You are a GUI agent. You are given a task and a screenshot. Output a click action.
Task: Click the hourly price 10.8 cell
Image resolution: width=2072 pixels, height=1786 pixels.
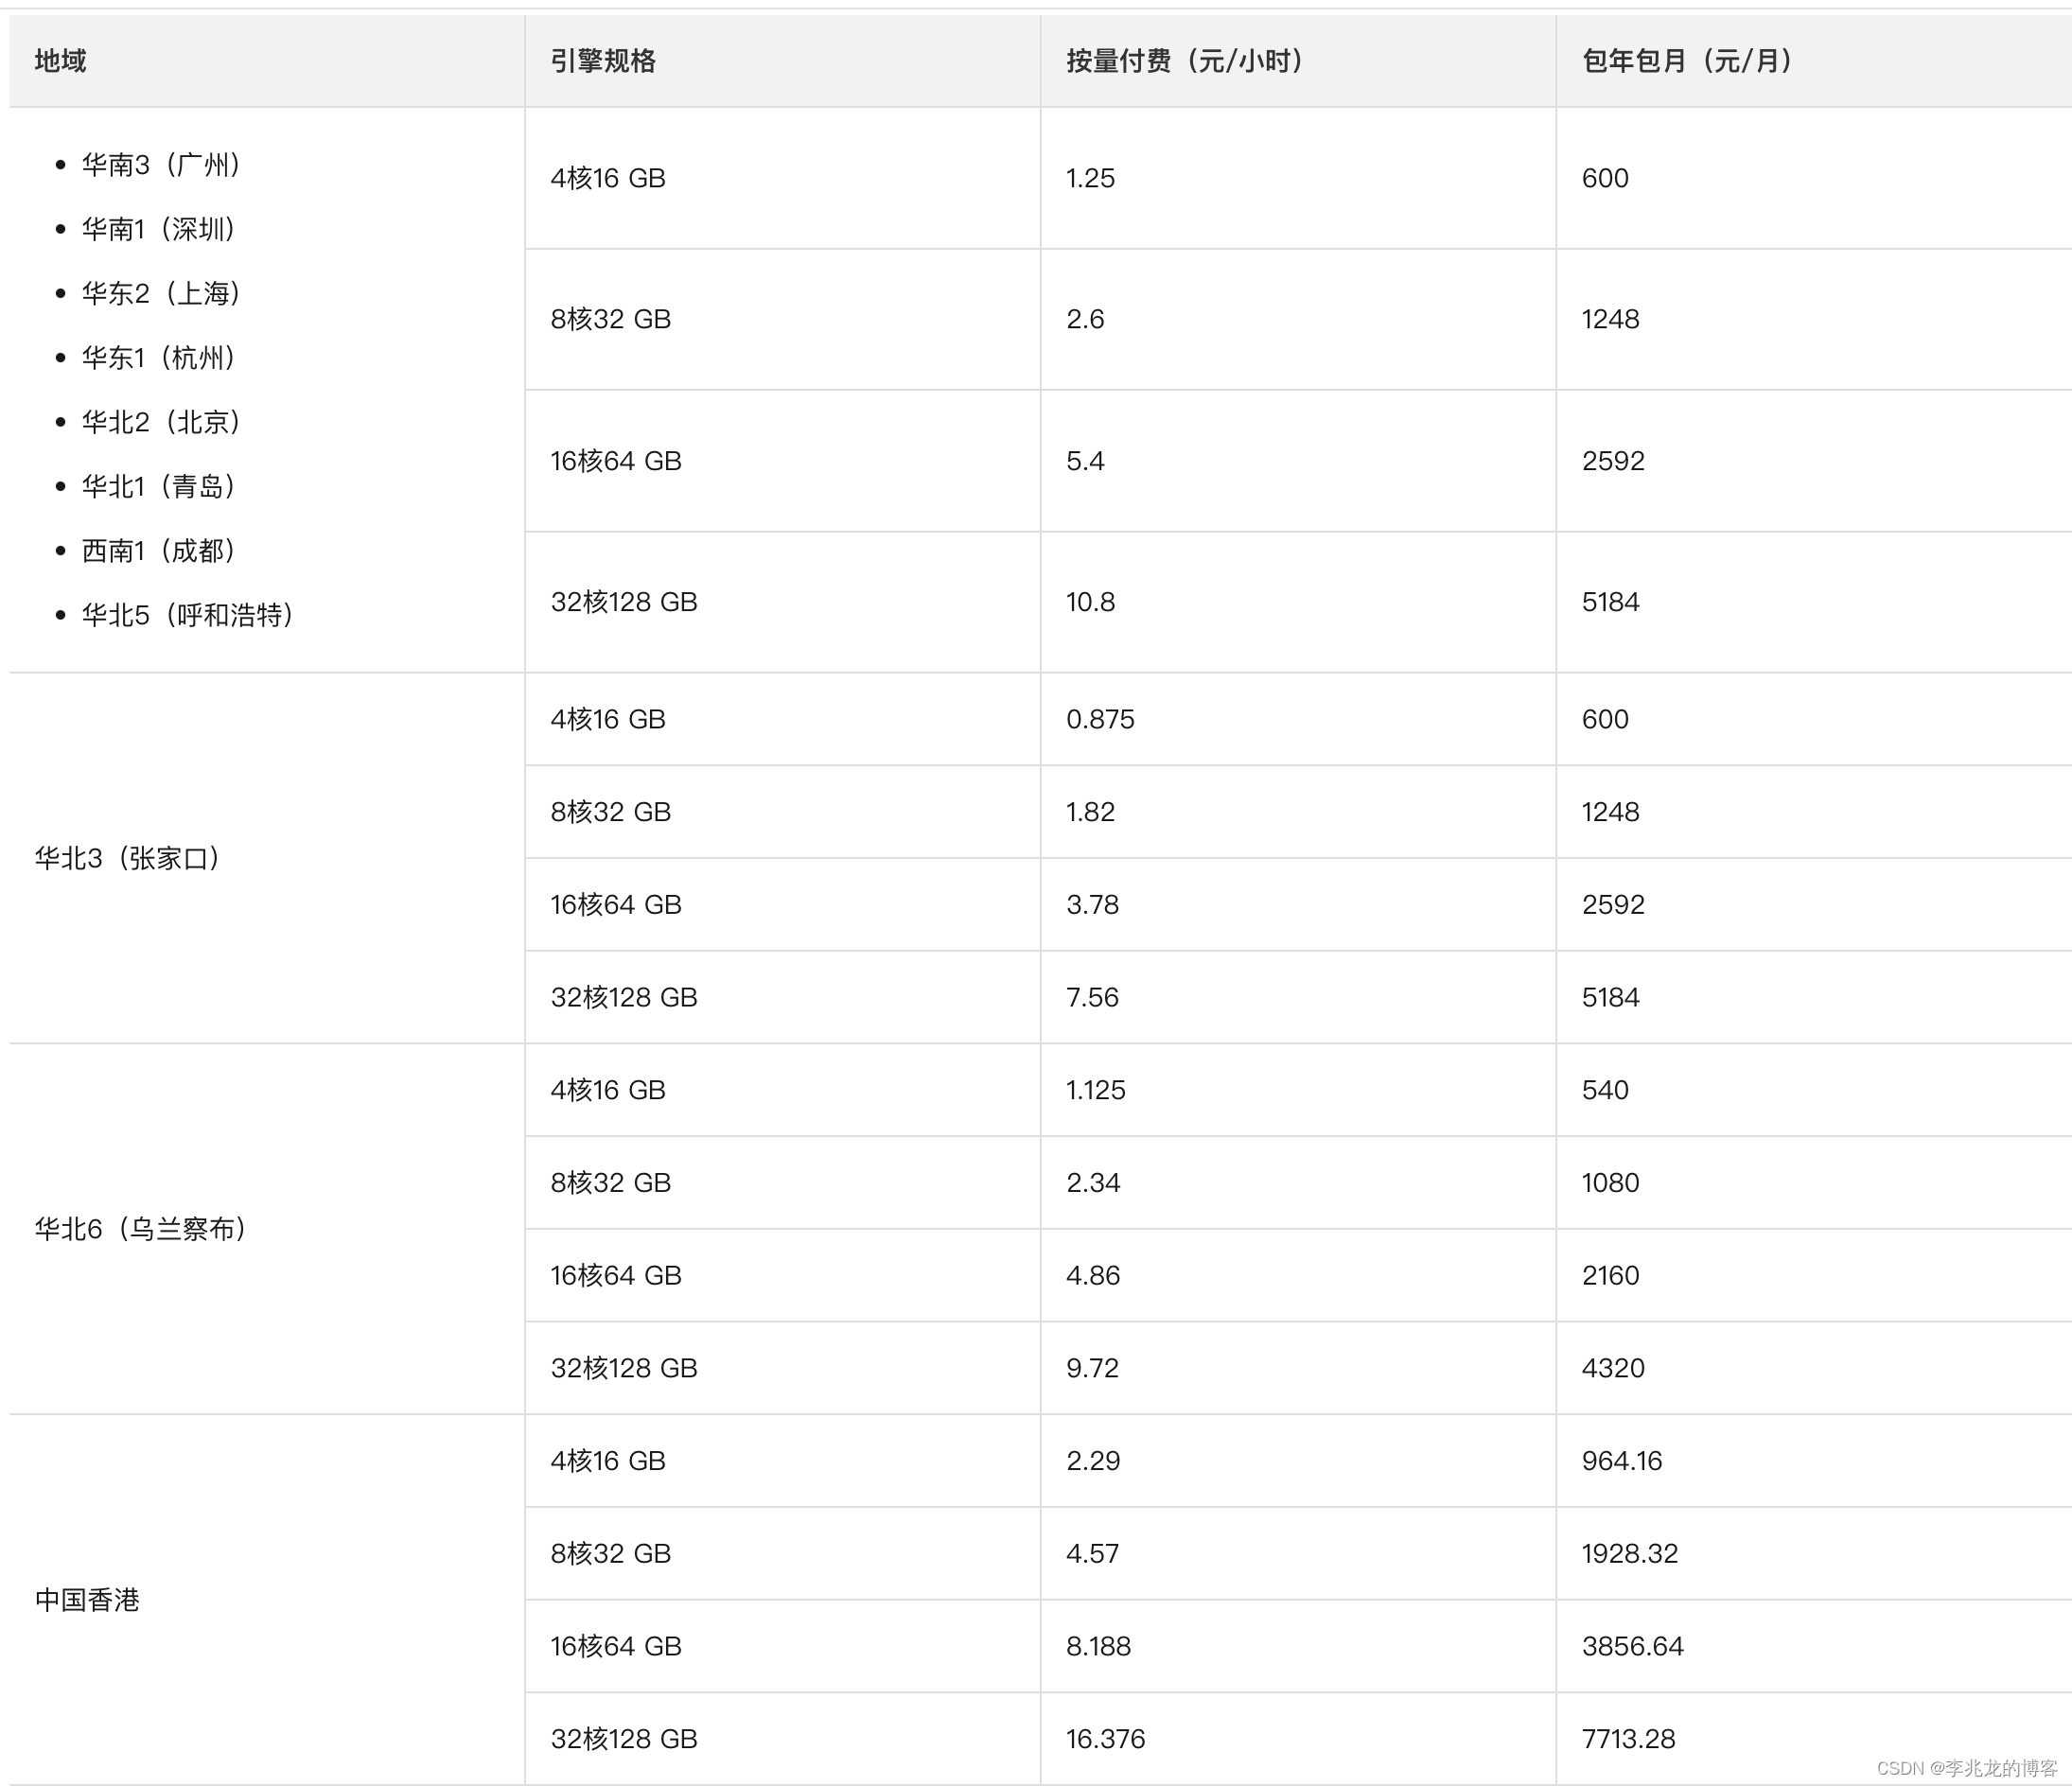pos(1090,602)
